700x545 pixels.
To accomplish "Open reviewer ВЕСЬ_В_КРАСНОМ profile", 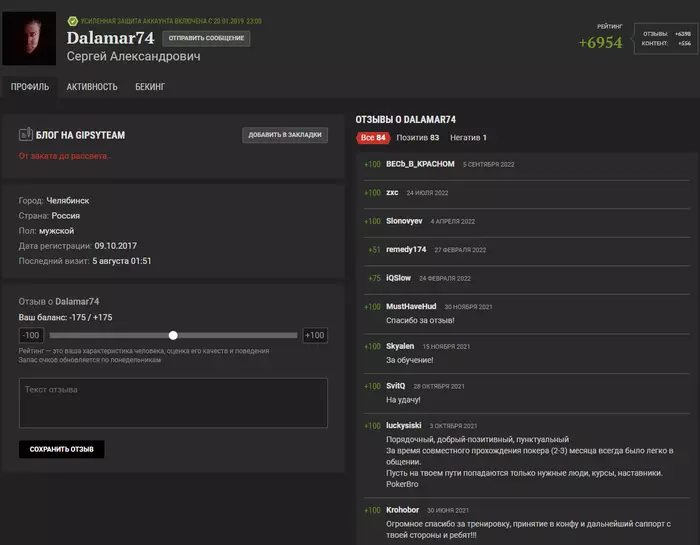I will tap(420, 164).
